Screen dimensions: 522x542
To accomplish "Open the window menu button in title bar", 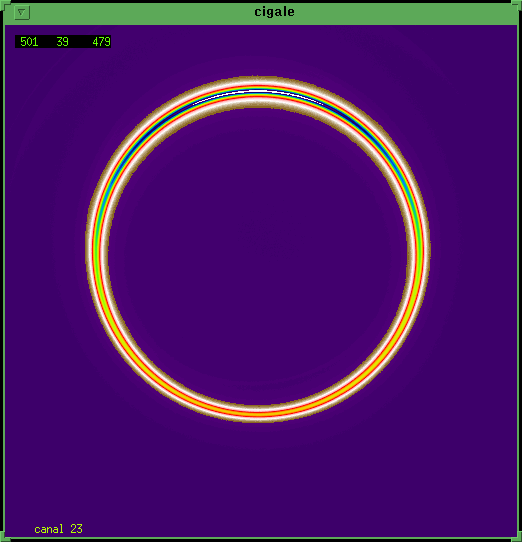I will 22,13.
